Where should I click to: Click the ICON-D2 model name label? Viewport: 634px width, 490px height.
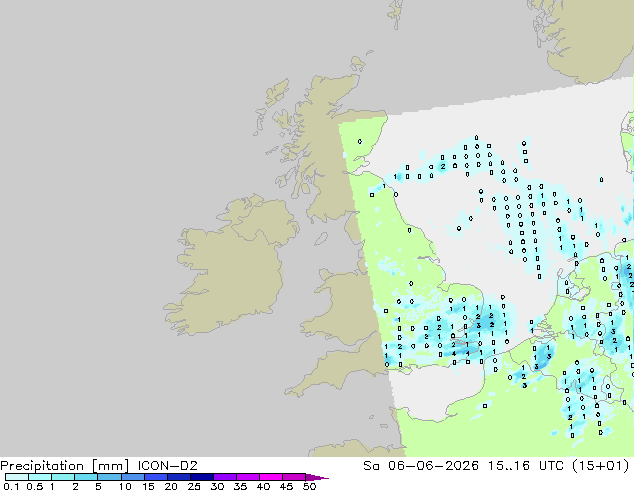[x=168, y=466]
